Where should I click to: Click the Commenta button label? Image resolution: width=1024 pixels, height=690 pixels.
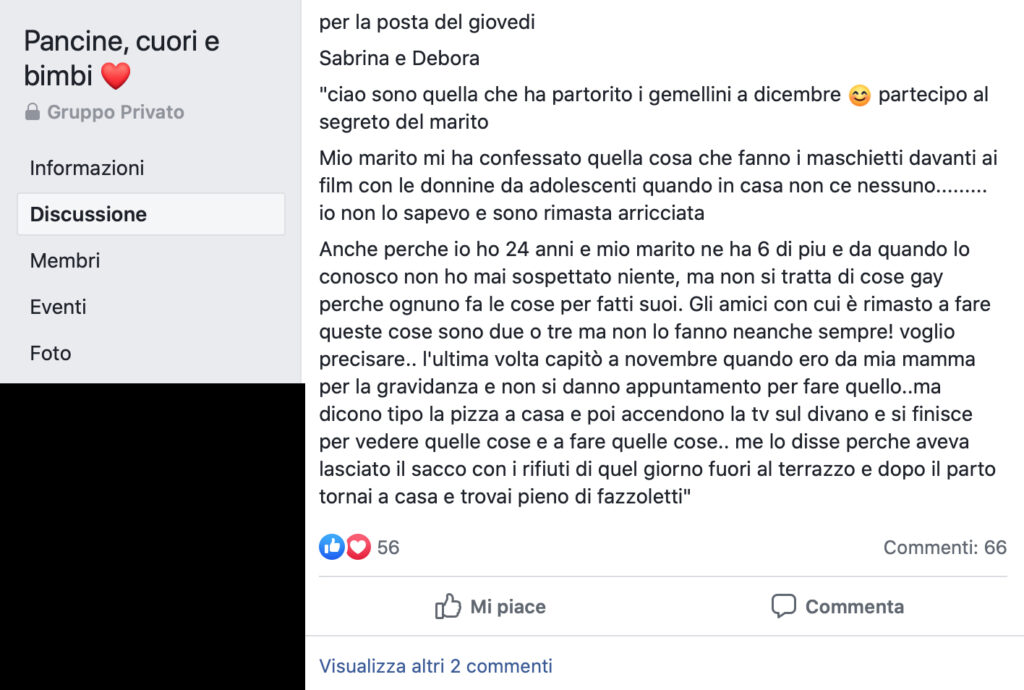pyautogui.click(x=854, y=606)
